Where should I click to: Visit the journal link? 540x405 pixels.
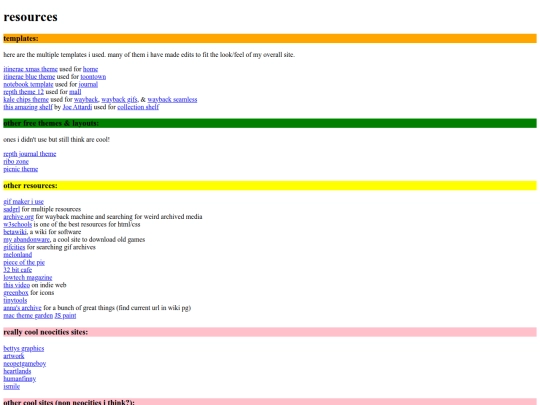[x=88, y=84]
